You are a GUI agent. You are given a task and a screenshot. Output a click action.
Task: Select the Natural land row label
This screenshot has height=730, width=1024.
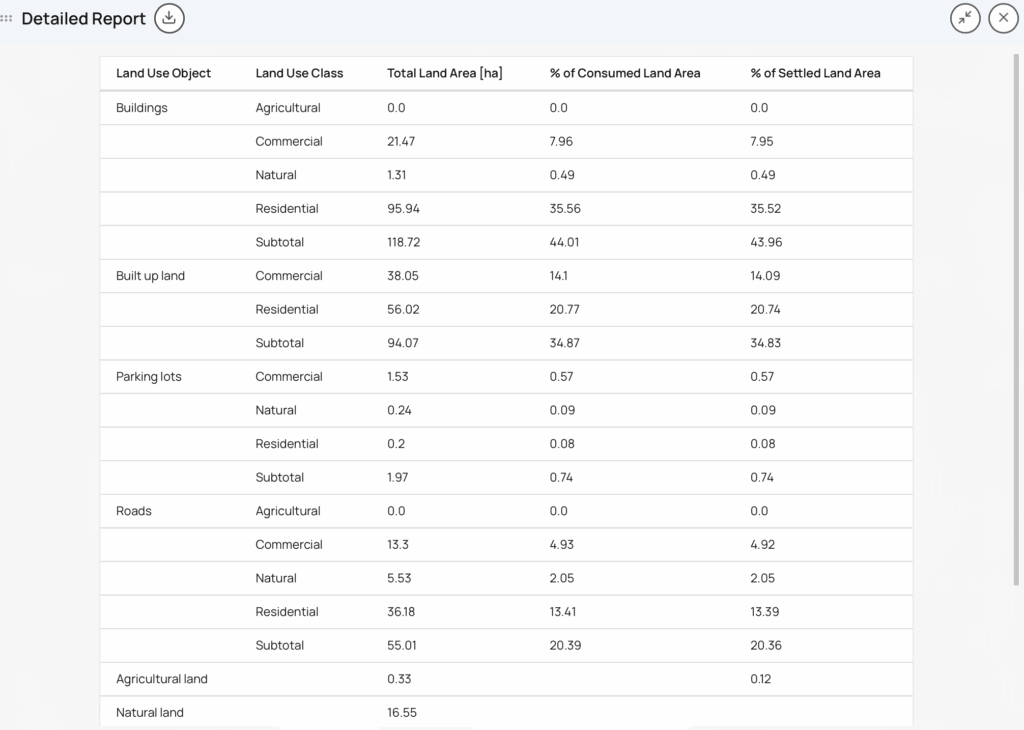tap(150, 713)
